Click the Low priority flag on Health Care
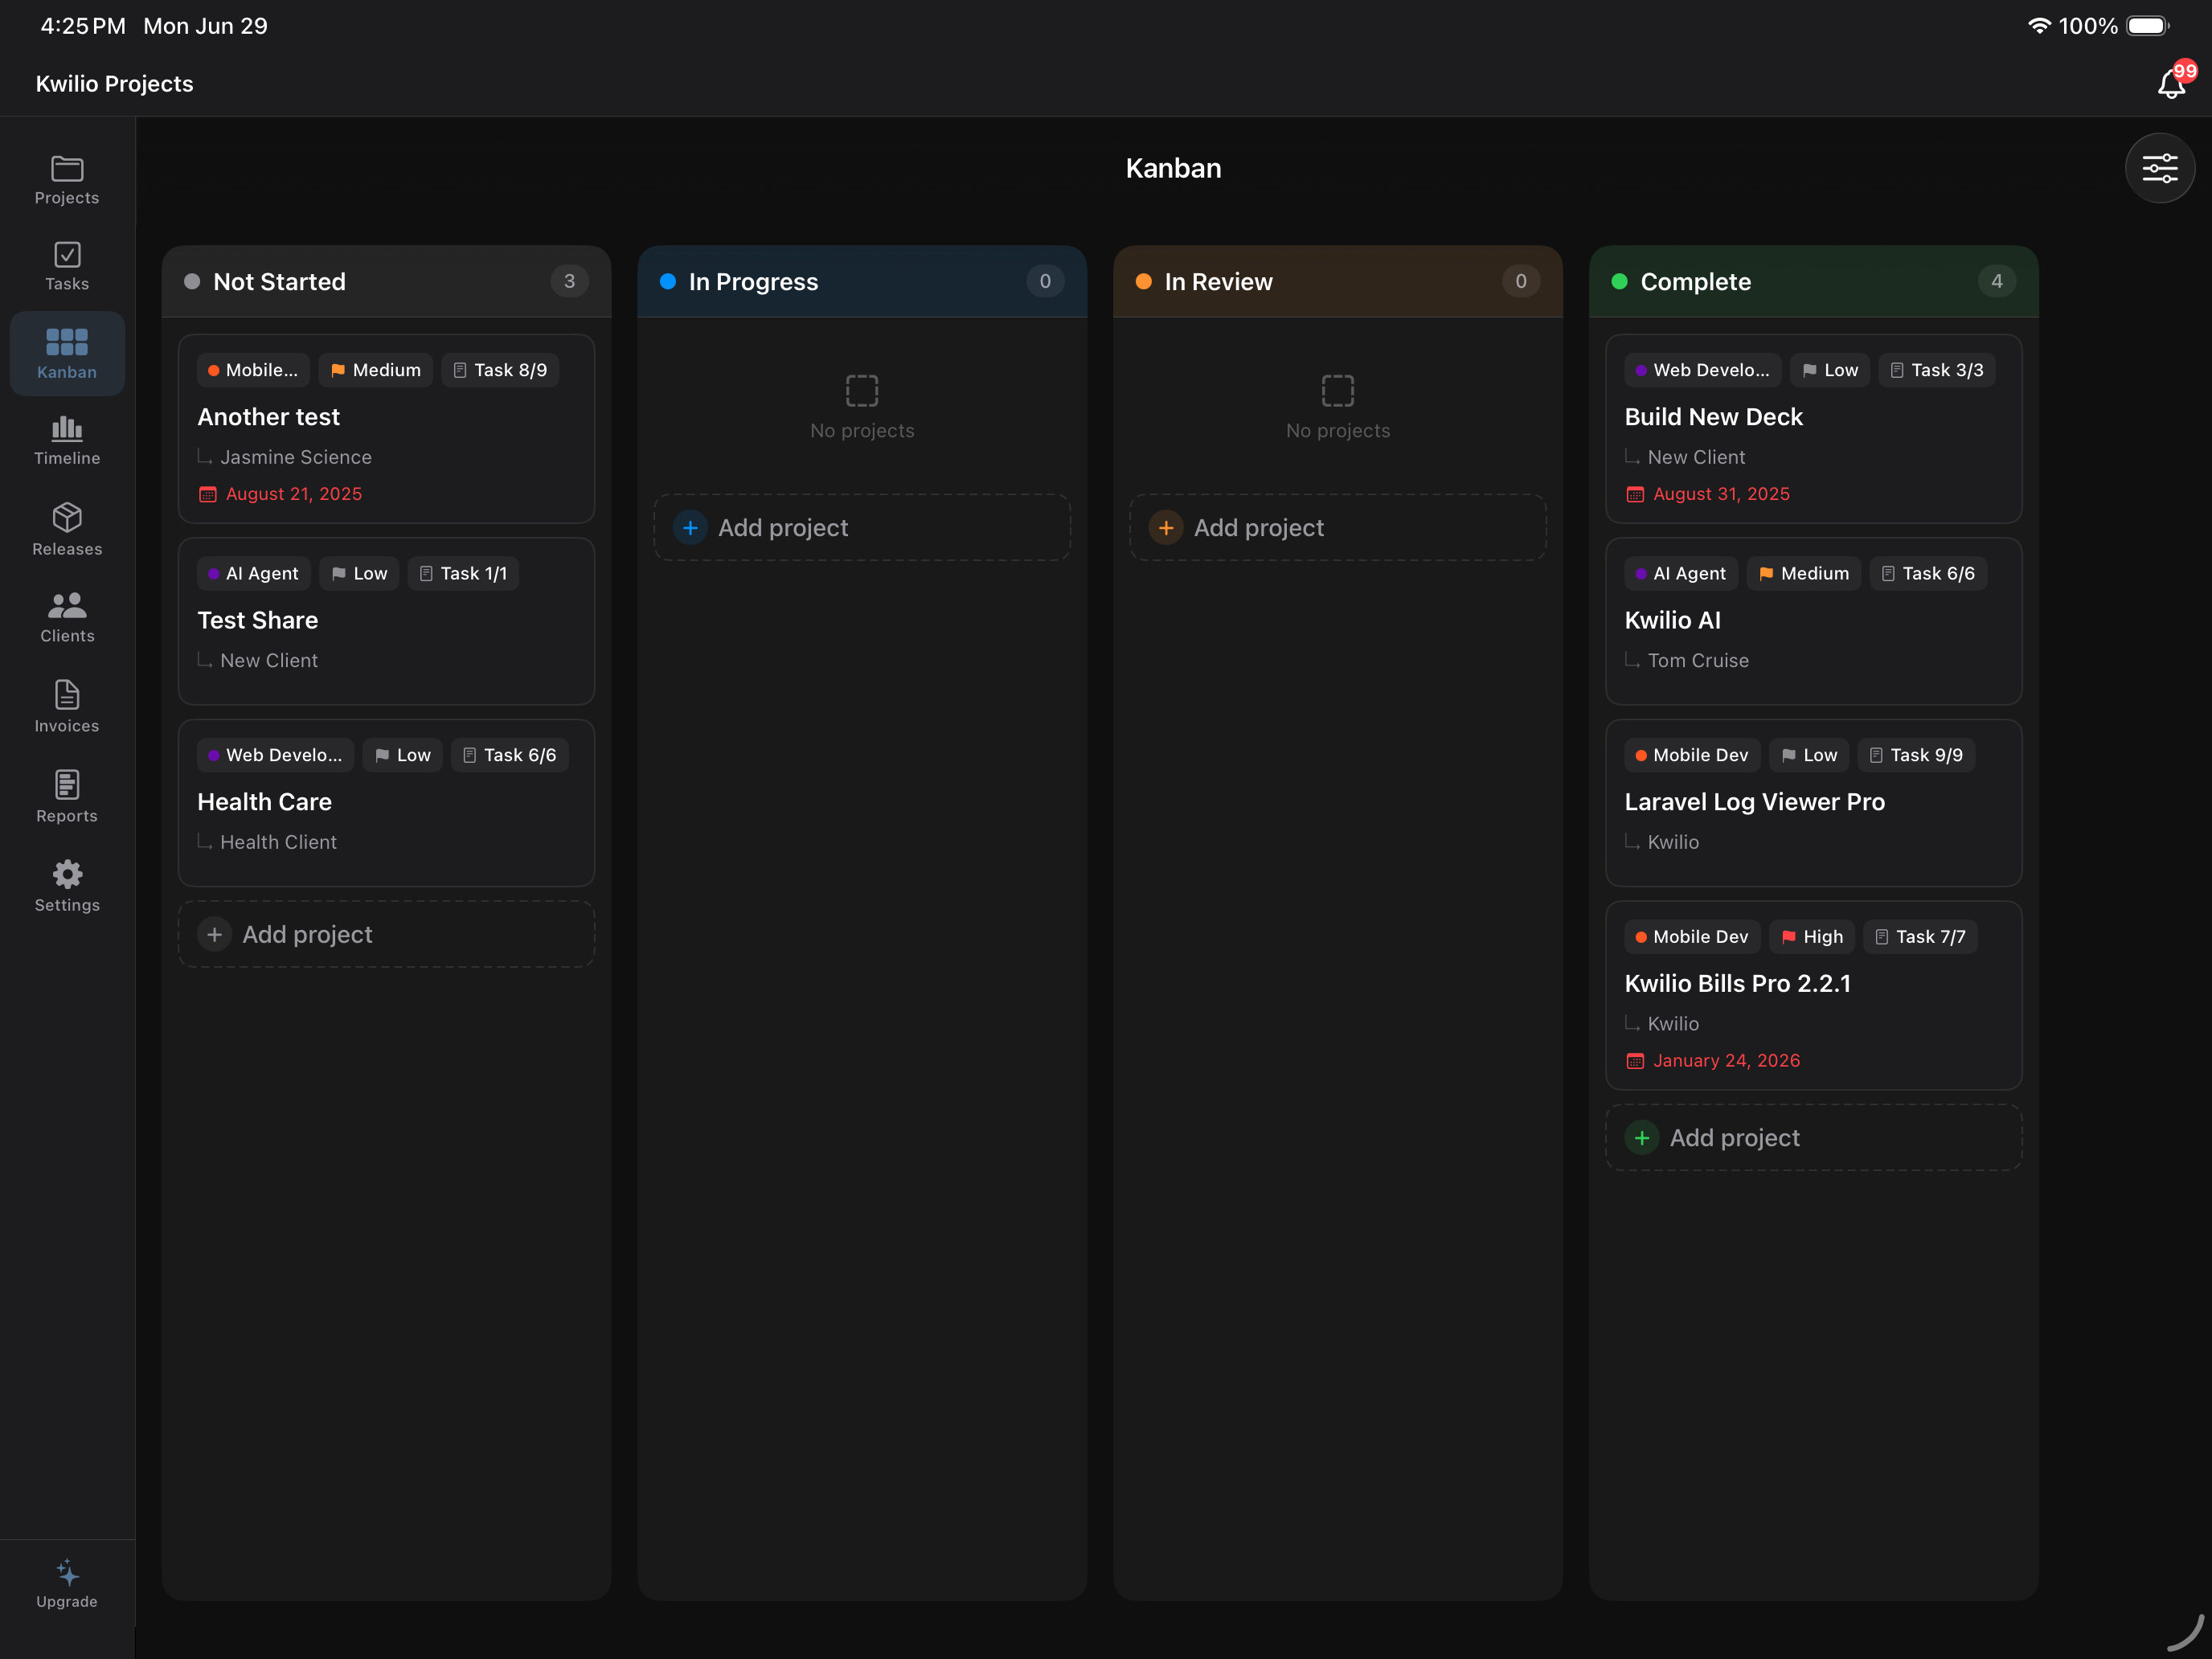 click(403, 755)
